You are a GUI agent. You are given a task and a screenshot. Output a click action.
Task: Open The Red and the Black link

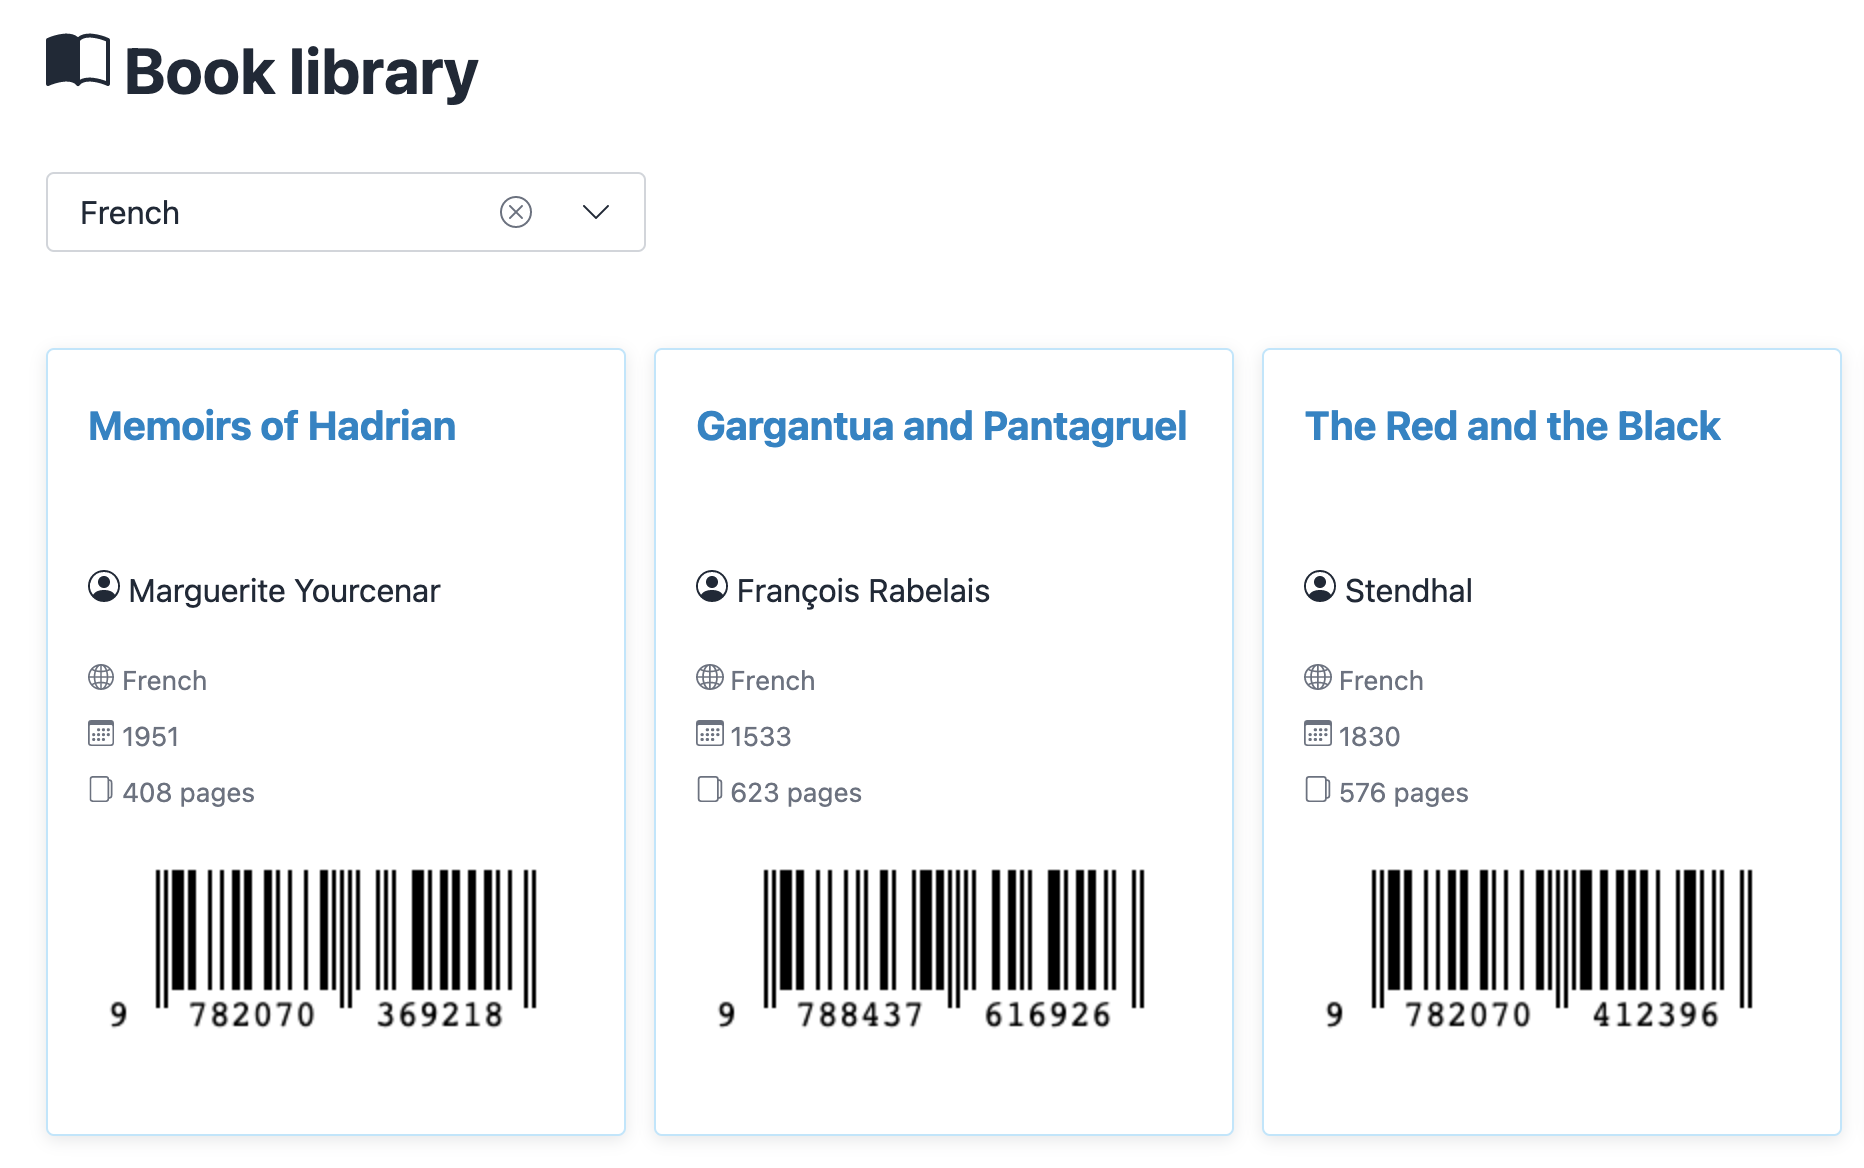[x=1512, y=426]
